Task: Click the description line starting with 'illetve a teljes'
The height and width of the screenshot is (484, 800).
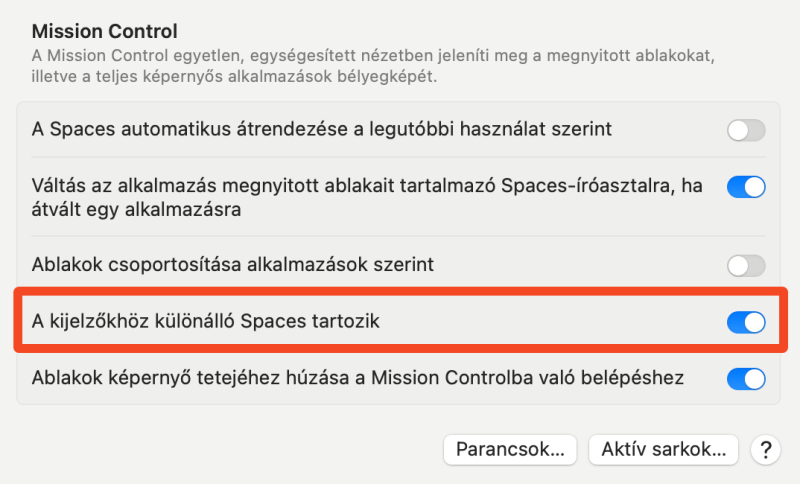Action: pyautogui.click(x=234, y=77)
